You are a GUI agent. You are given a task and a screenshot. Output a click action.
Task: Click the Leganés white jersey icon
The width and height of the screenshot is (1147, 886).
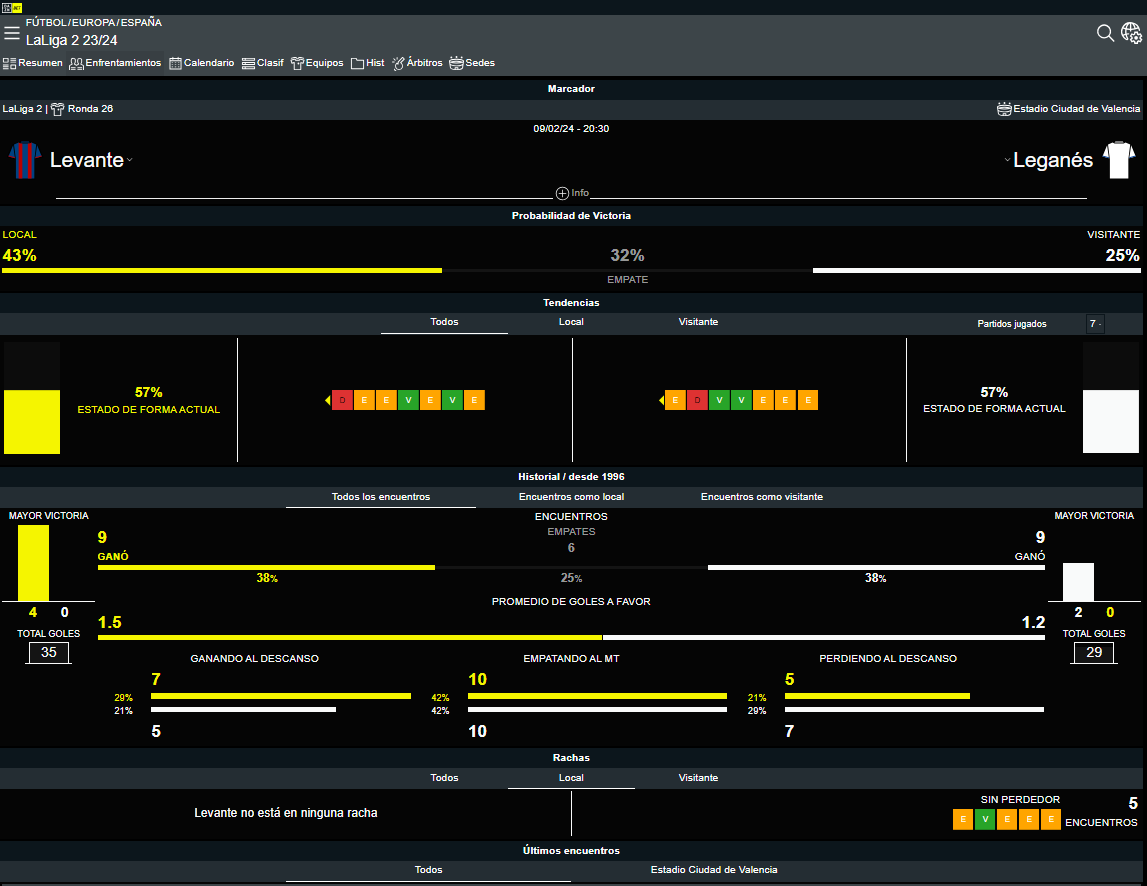click(x=1118, y=160)
